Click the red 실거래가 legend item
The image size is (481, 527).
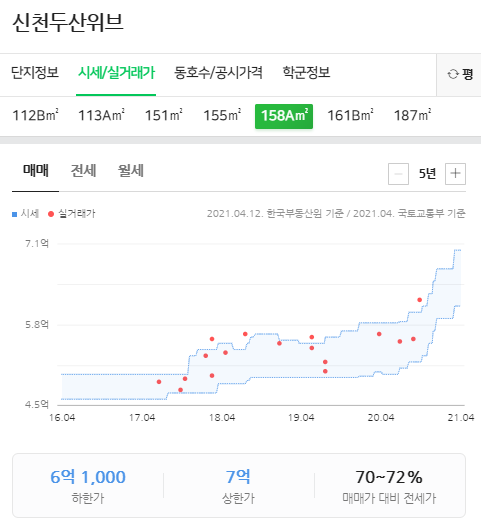click(72, 213)
